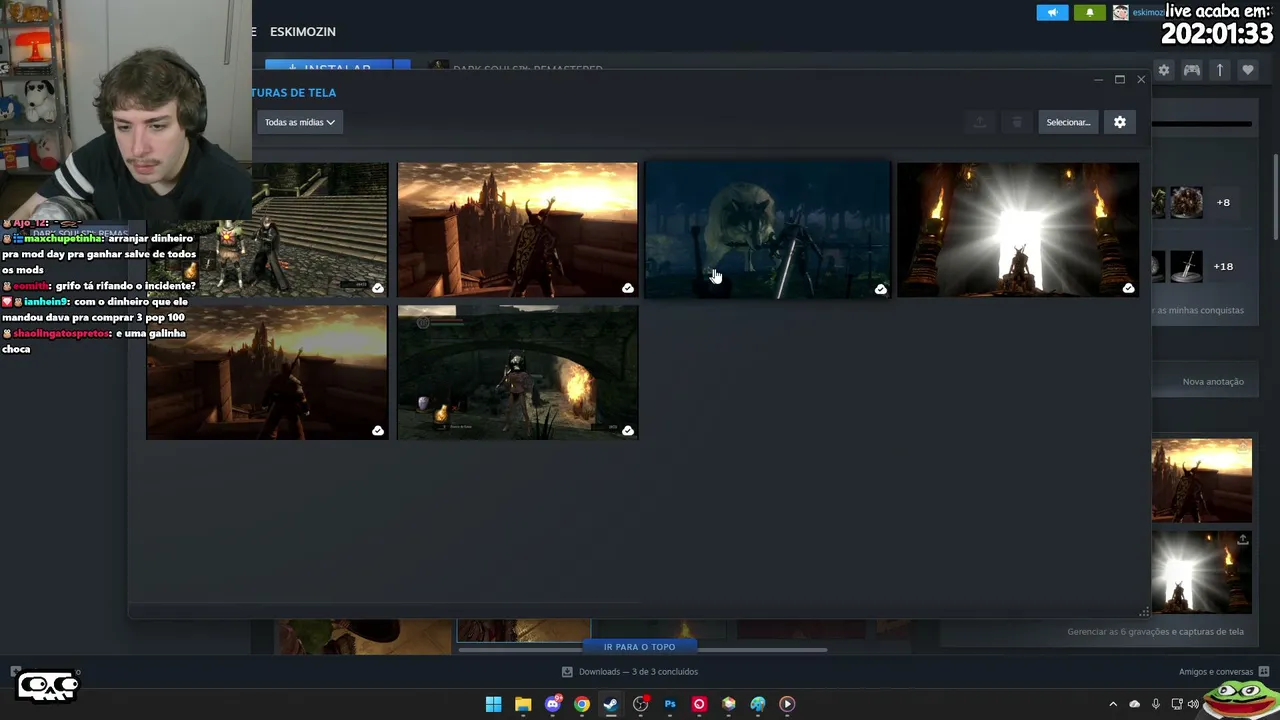Open the knight at sunset castle screenshot
This screenshot has height=720, width=1280.
click(517, 229)
